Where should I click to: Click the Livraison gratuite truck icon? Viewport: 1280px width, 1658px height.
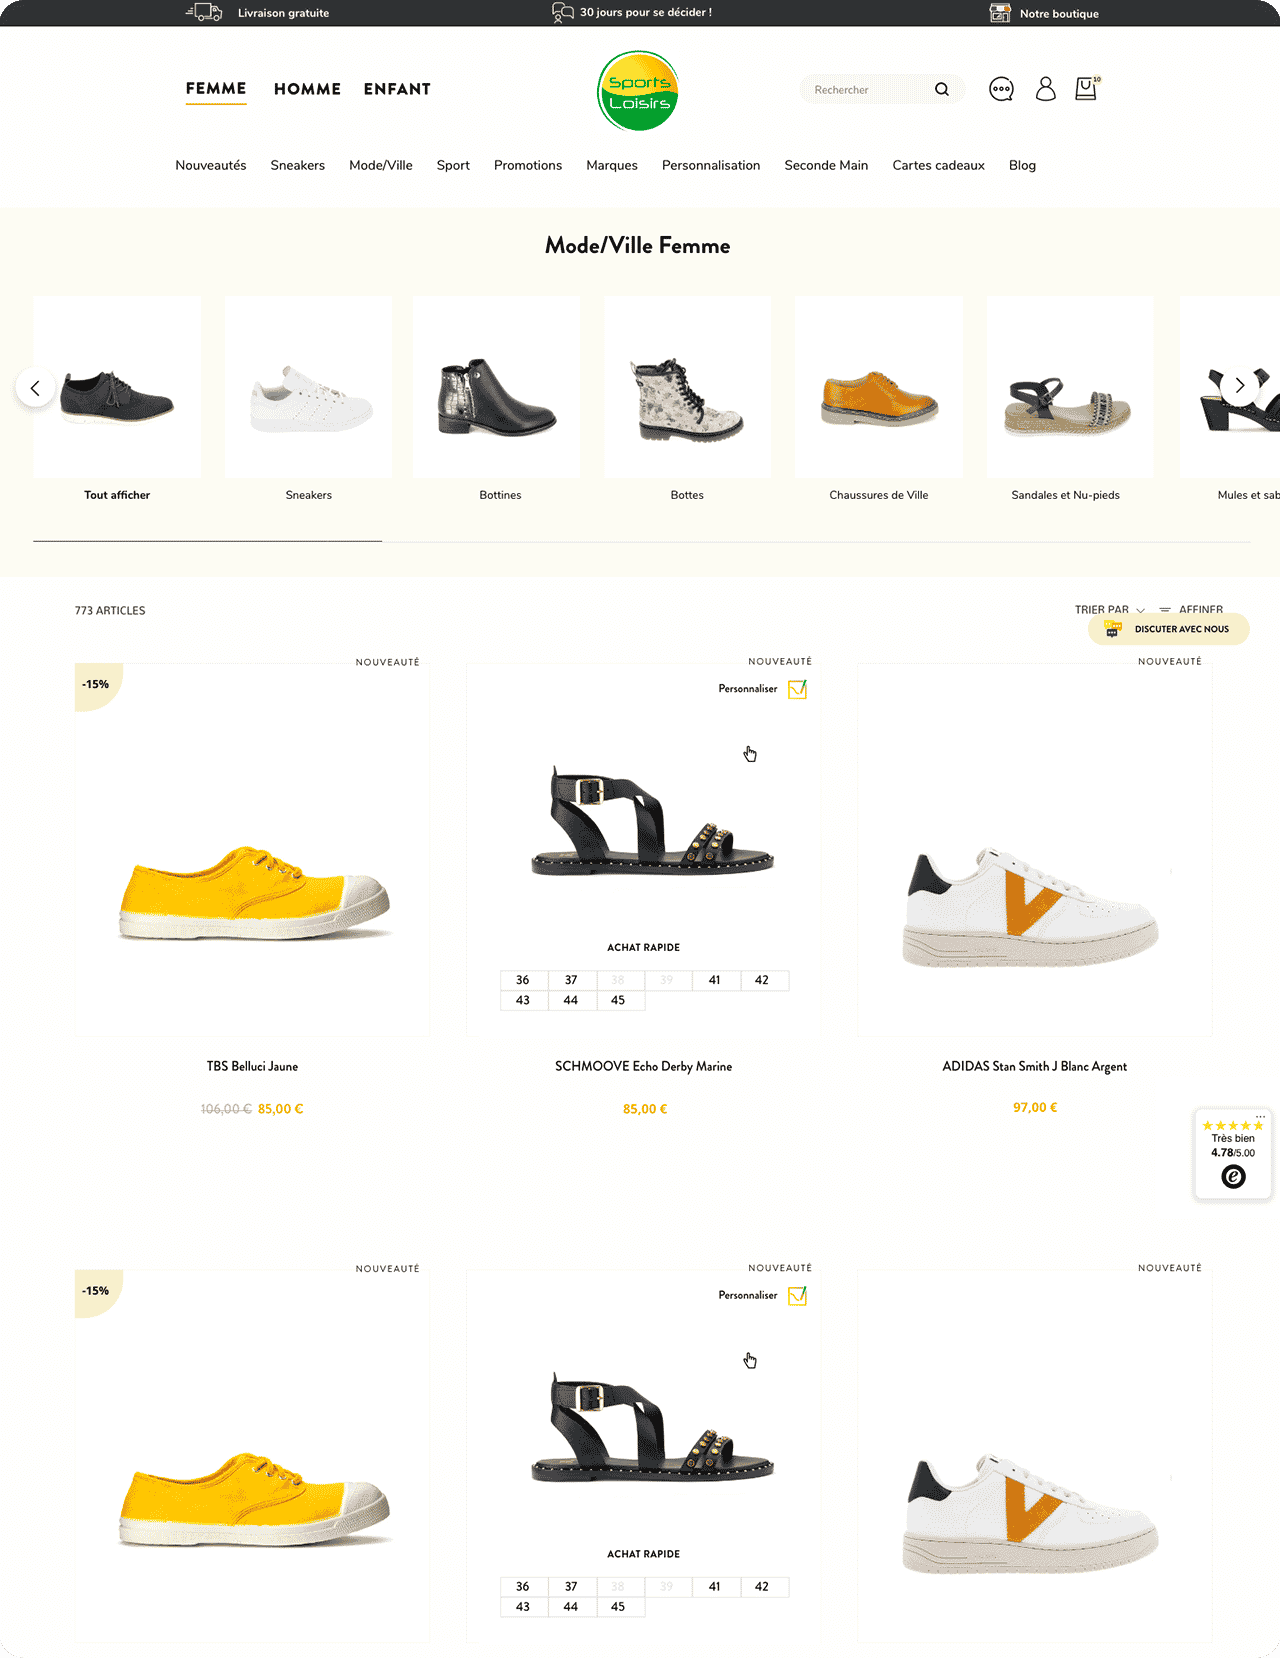[x=204, y=12]
